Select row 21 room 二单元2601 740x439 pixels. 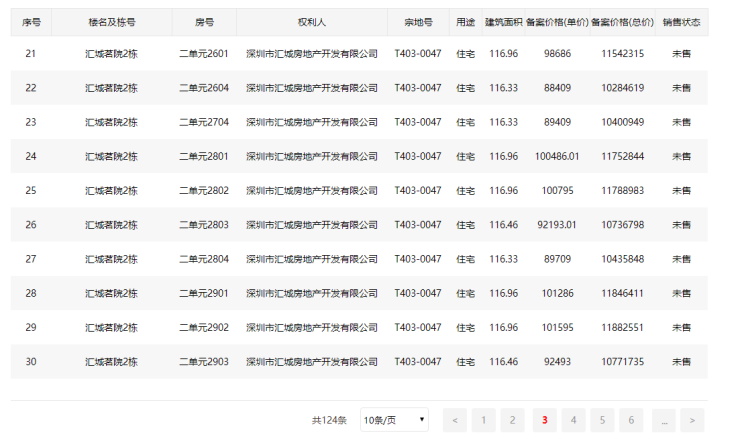point(203,54)
